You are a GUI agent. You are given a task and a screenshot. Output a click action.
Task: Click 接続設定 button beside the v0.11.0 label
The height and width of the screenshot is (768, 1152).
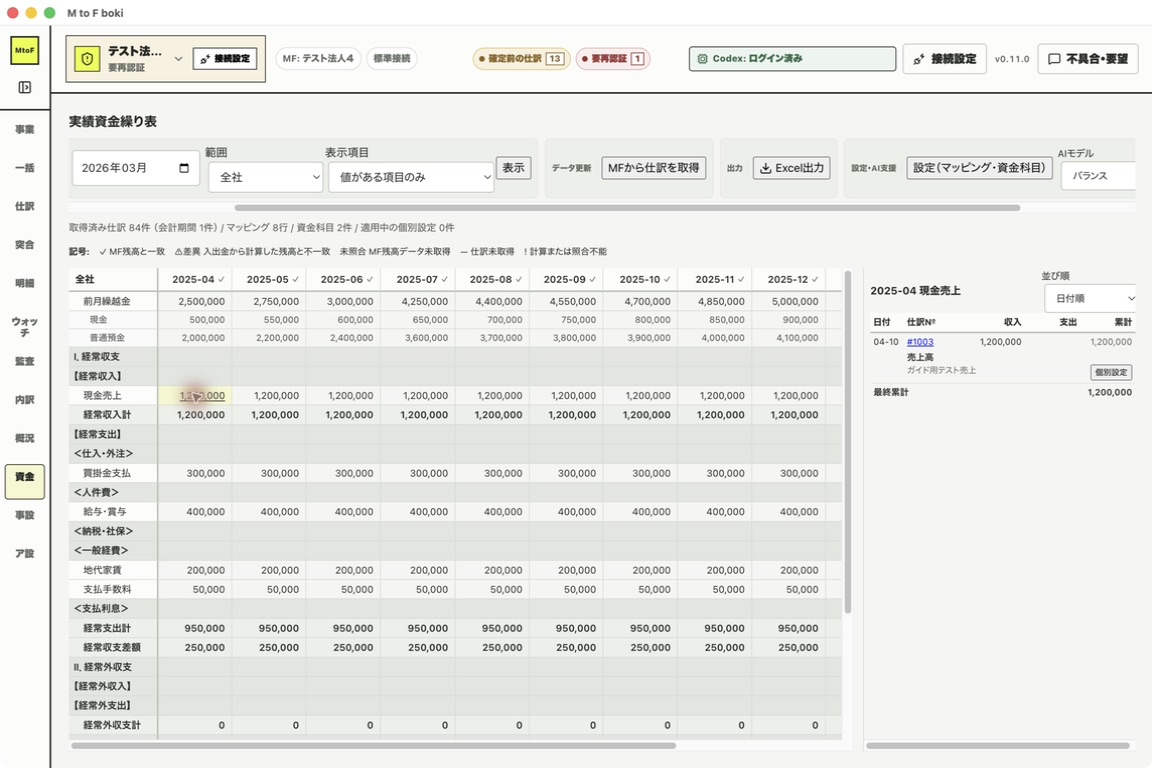[x=944, y=59]
